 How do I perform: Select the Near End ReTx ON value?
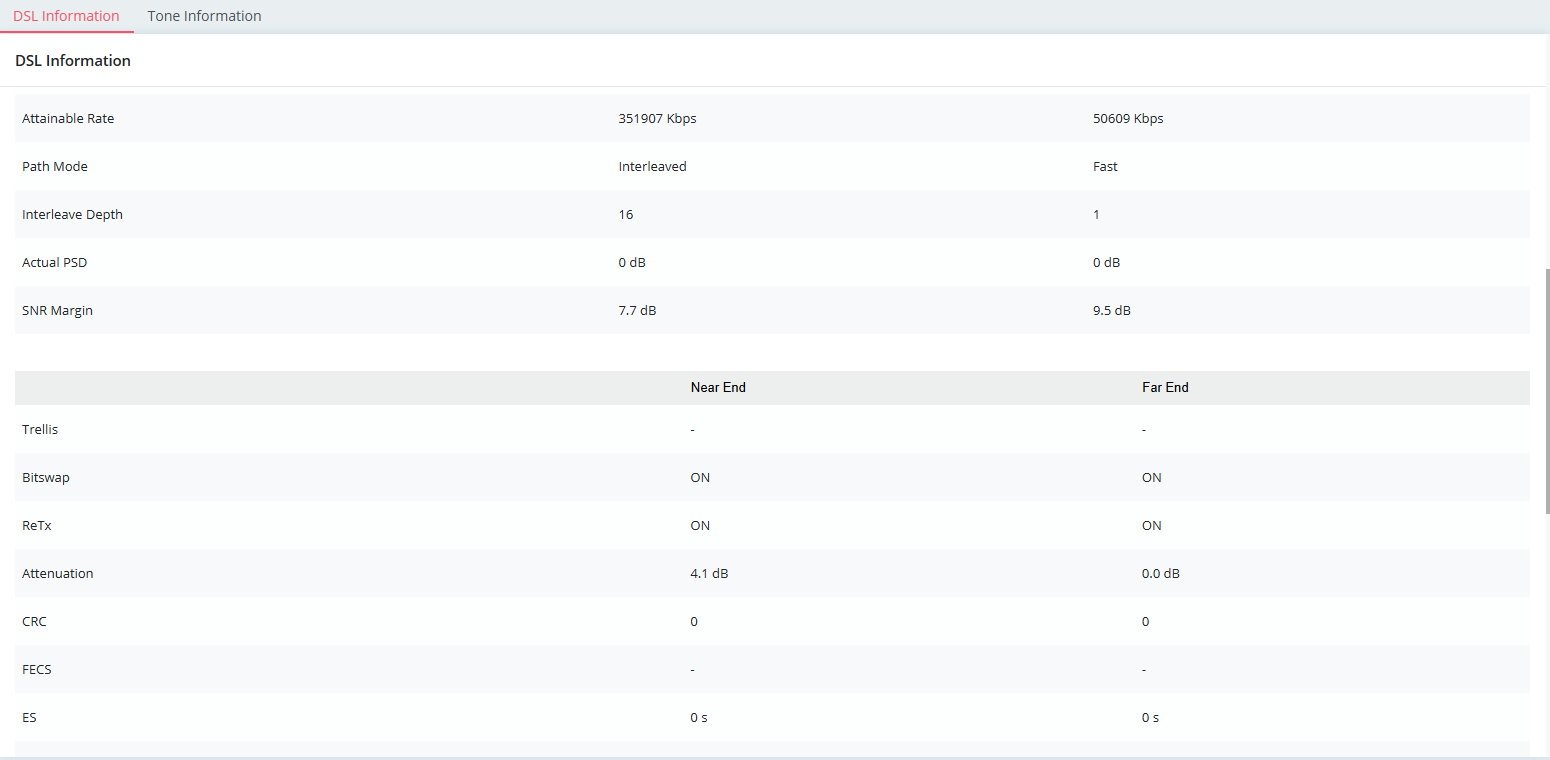[x=700, y=525]
